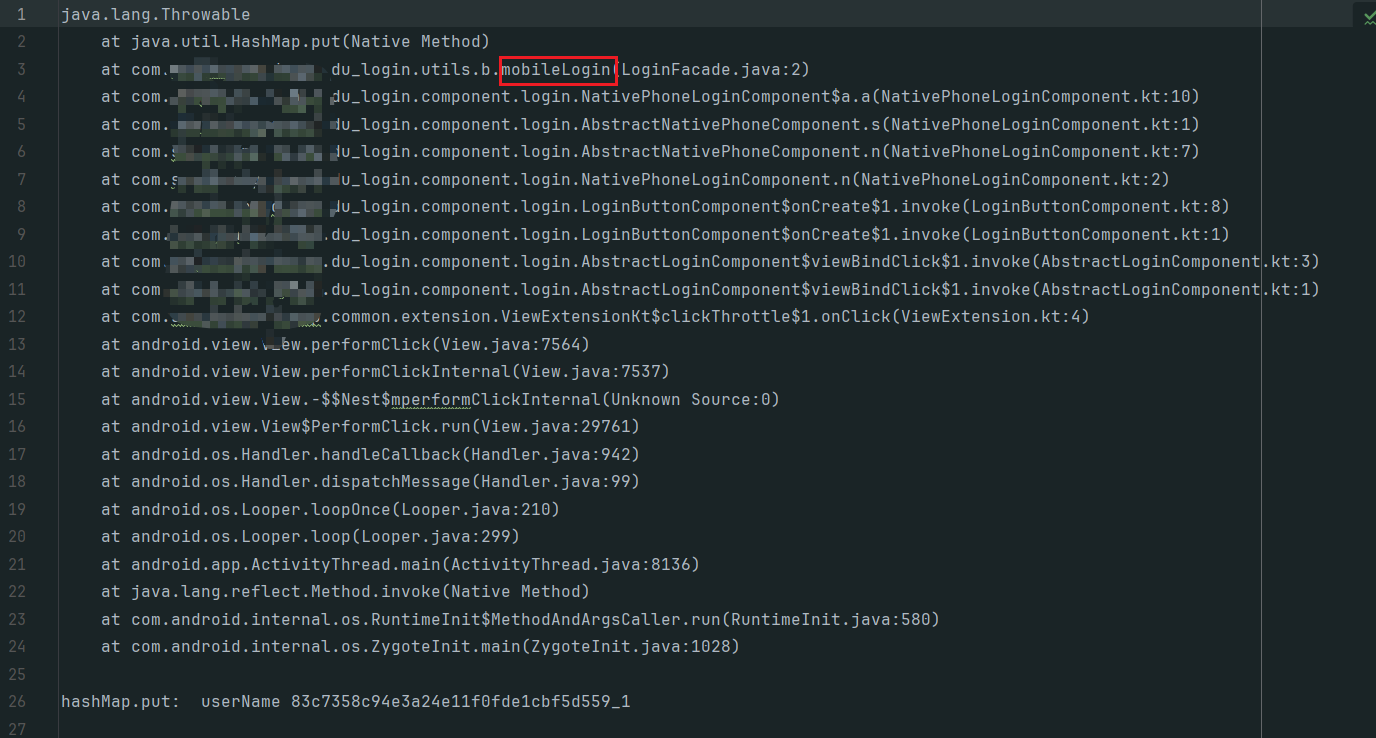Image resolution: width=1376 pixels, height=738 pixels.
Task: Click 'NativePhoneLoginComponent.kt:2' reference
Action: pos(1010,180)
